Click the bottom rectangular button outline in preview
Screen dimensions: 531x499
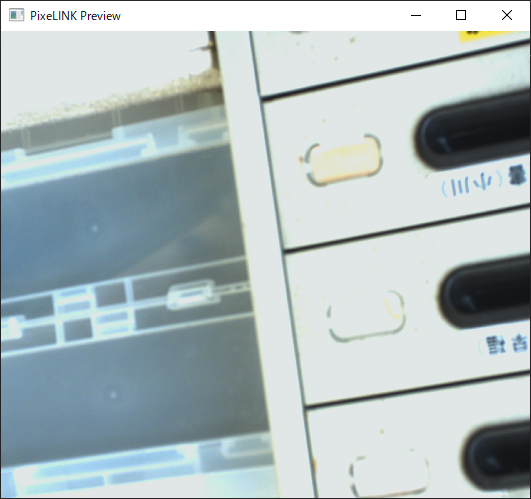tap(389, 475)
